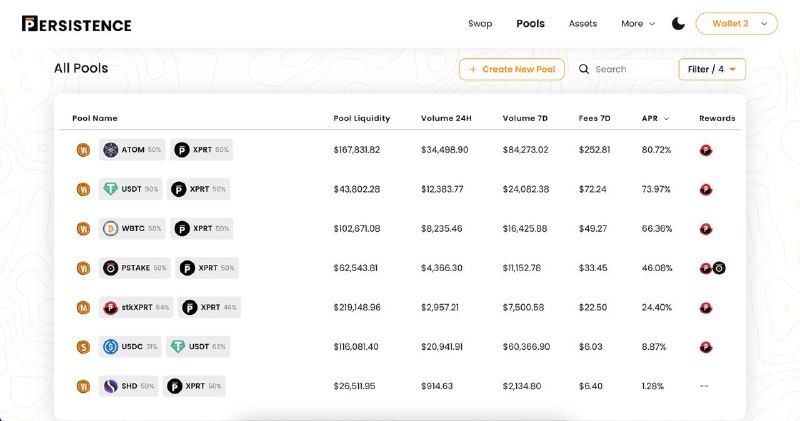Click XPRT icon in WBTC row

(x=182, y=229)
